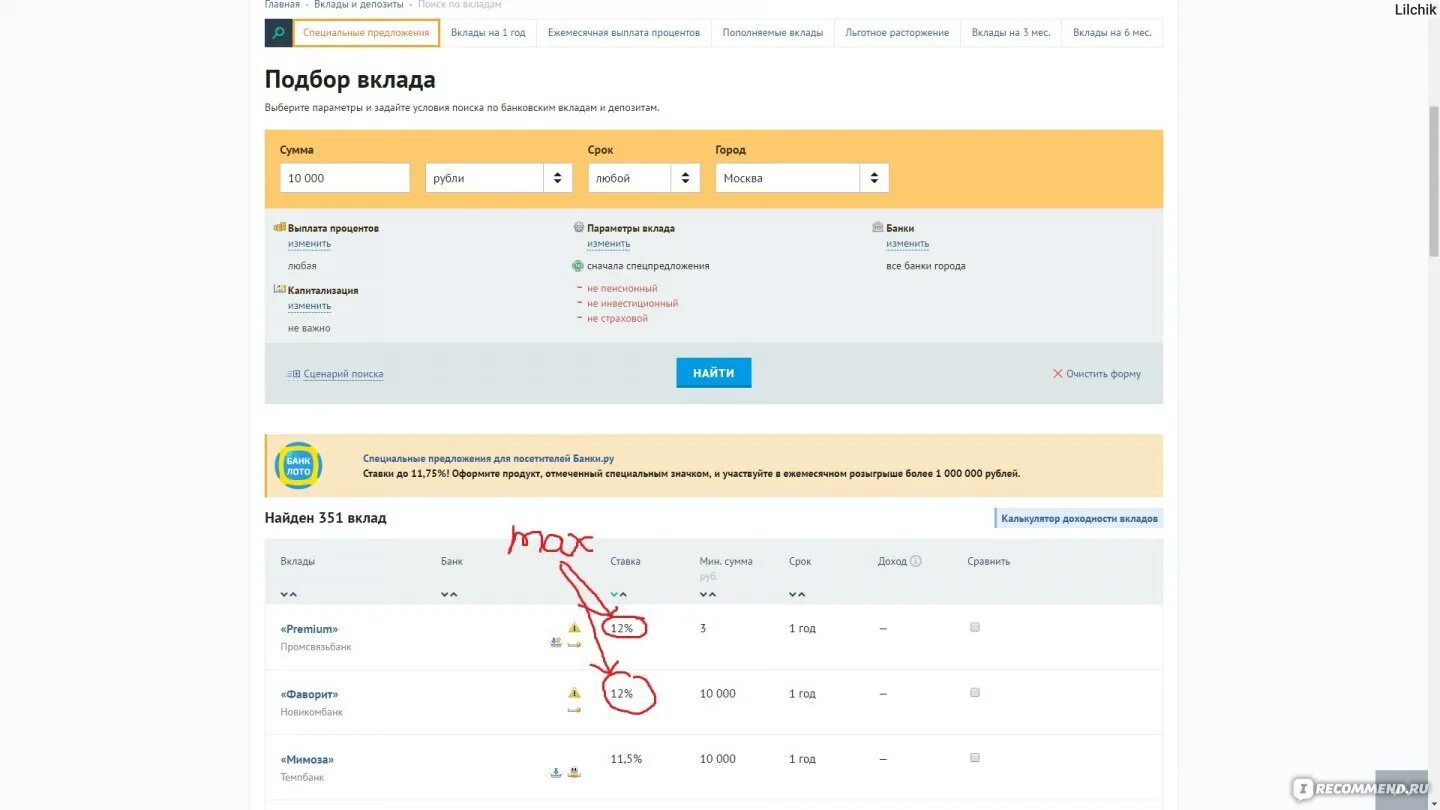
Task: Open the Сценарий поиска link
Action: tap(343, 374)
